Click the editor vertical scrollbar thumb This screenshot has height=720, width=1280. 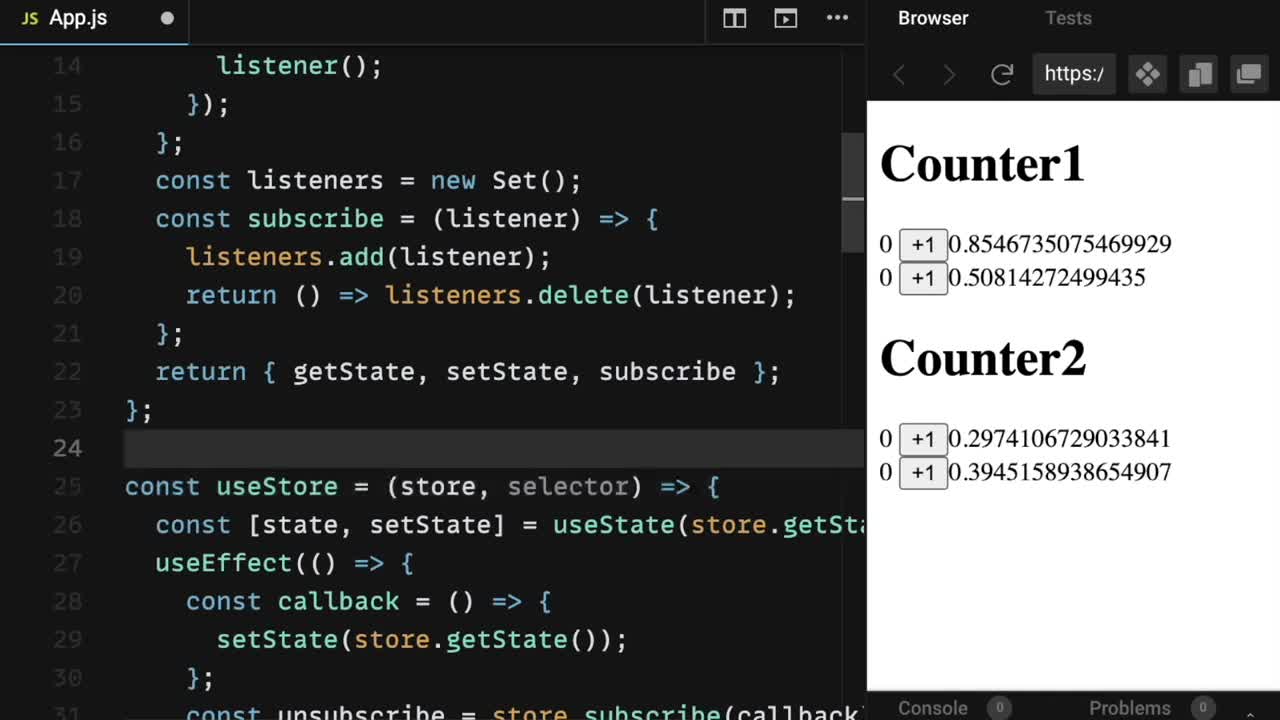click(x=853, y=190)
